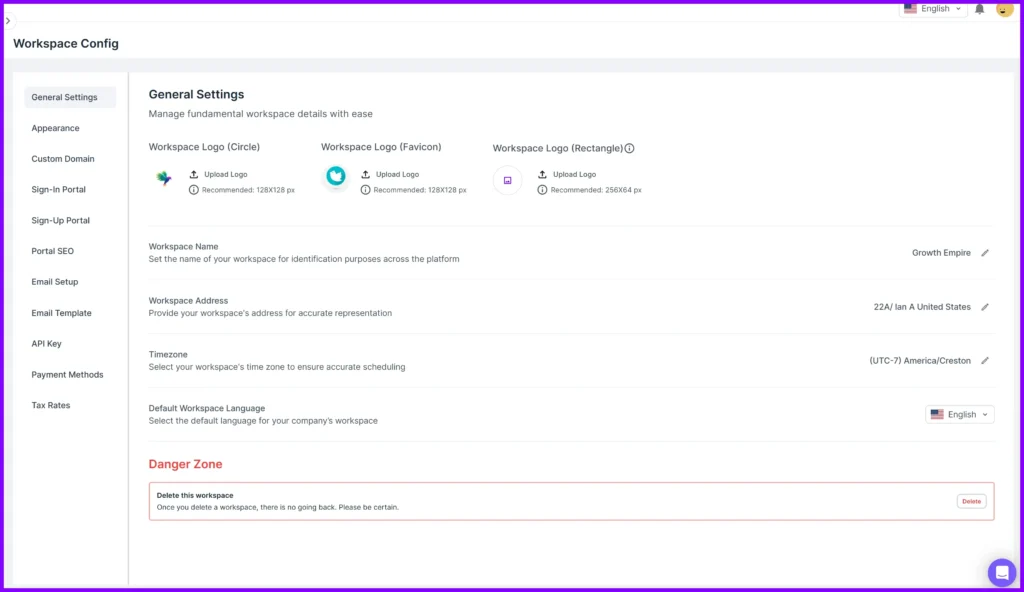1024x592 pixels.
Task: Switch to the Appearance section
Action: [x=55, y=128]
